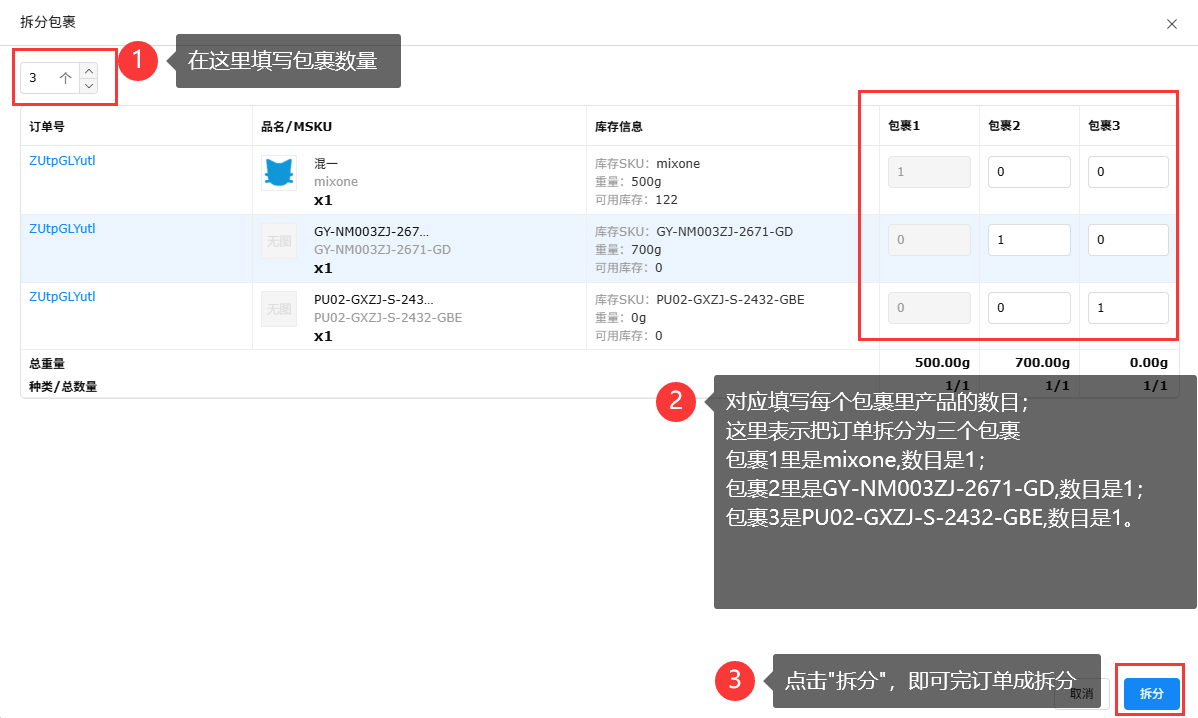Click the 品名/MSKU column header
Screen dimensions: 1198x718
pos(296,126)
